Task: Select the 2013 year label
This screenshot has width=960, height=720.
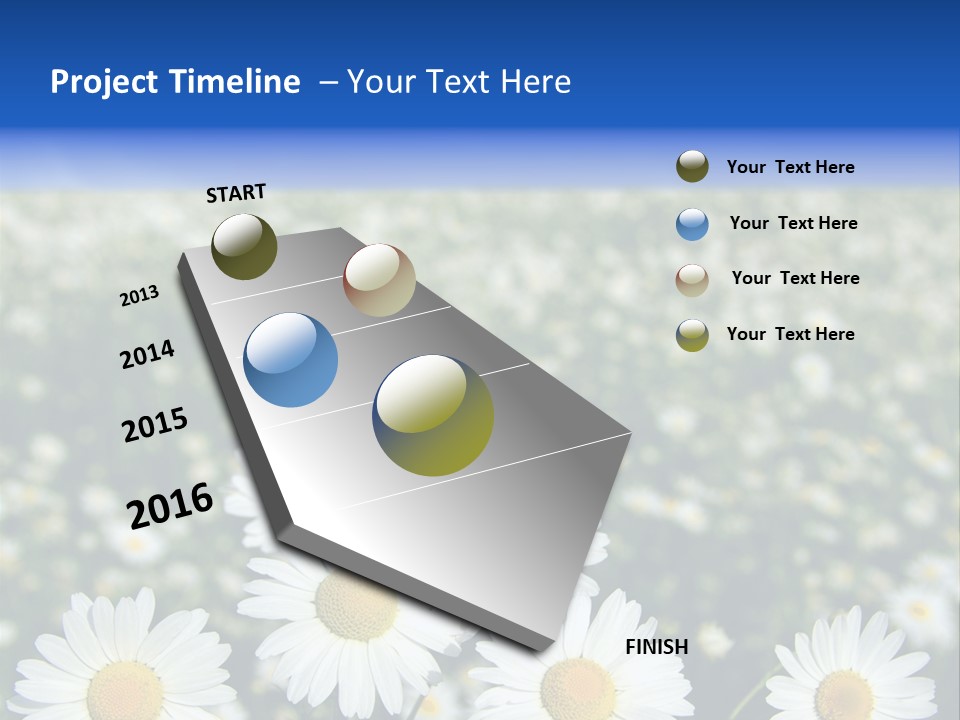Action: (x=140, y=295)
